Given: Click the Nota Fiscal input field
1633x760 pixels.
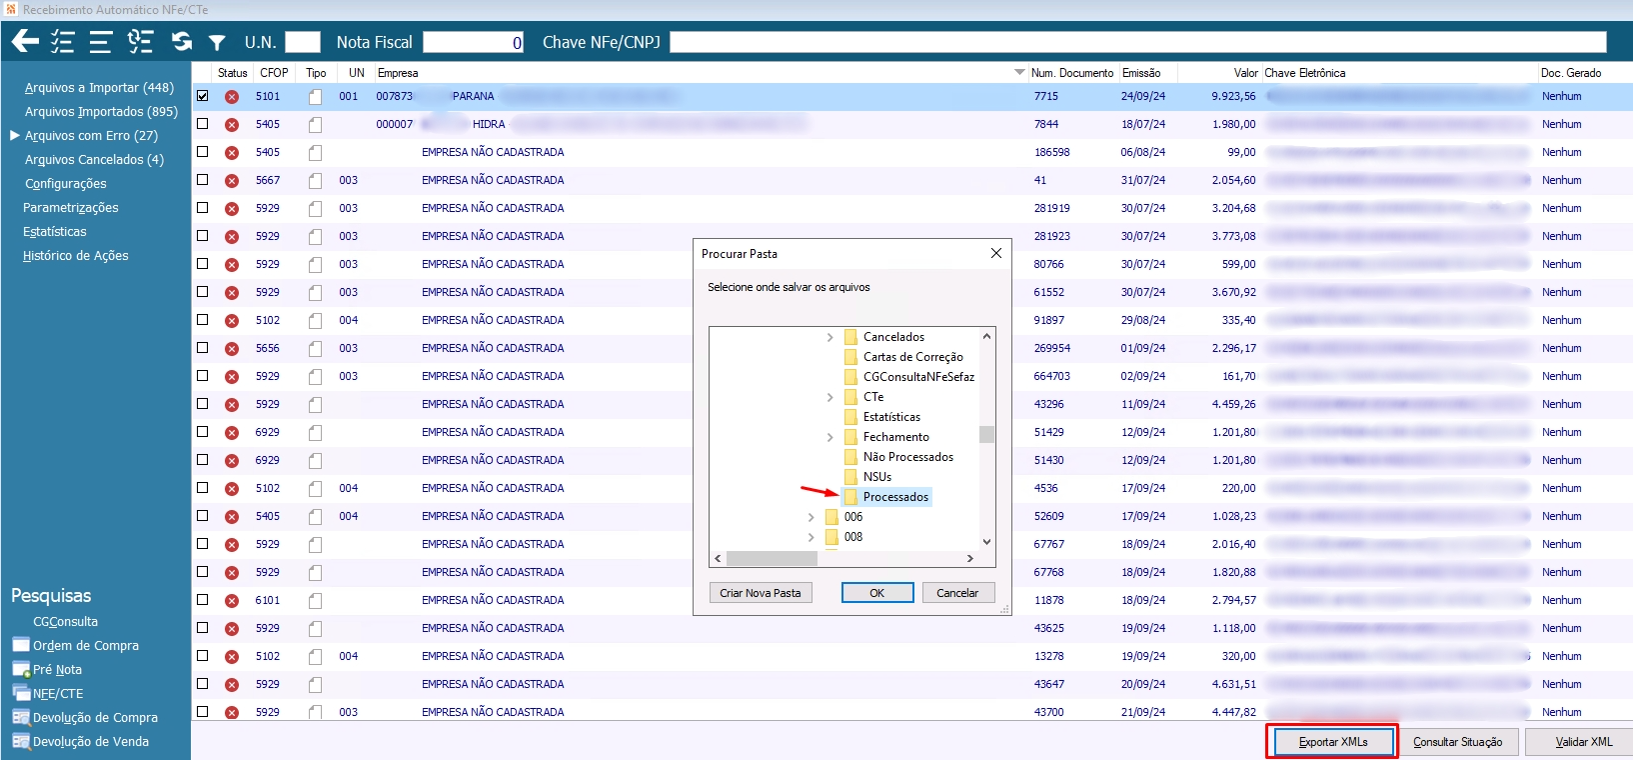Looking at the screenshot, I should click(473, 42).
